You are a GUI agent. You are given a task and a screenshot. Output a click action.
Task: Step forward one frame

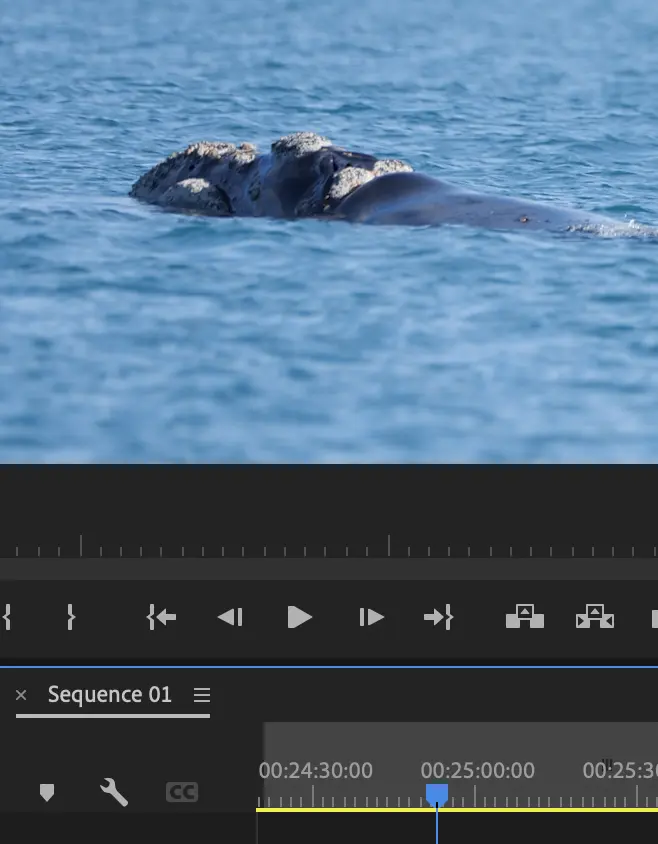pyautogui.click(x=371, y=617)
